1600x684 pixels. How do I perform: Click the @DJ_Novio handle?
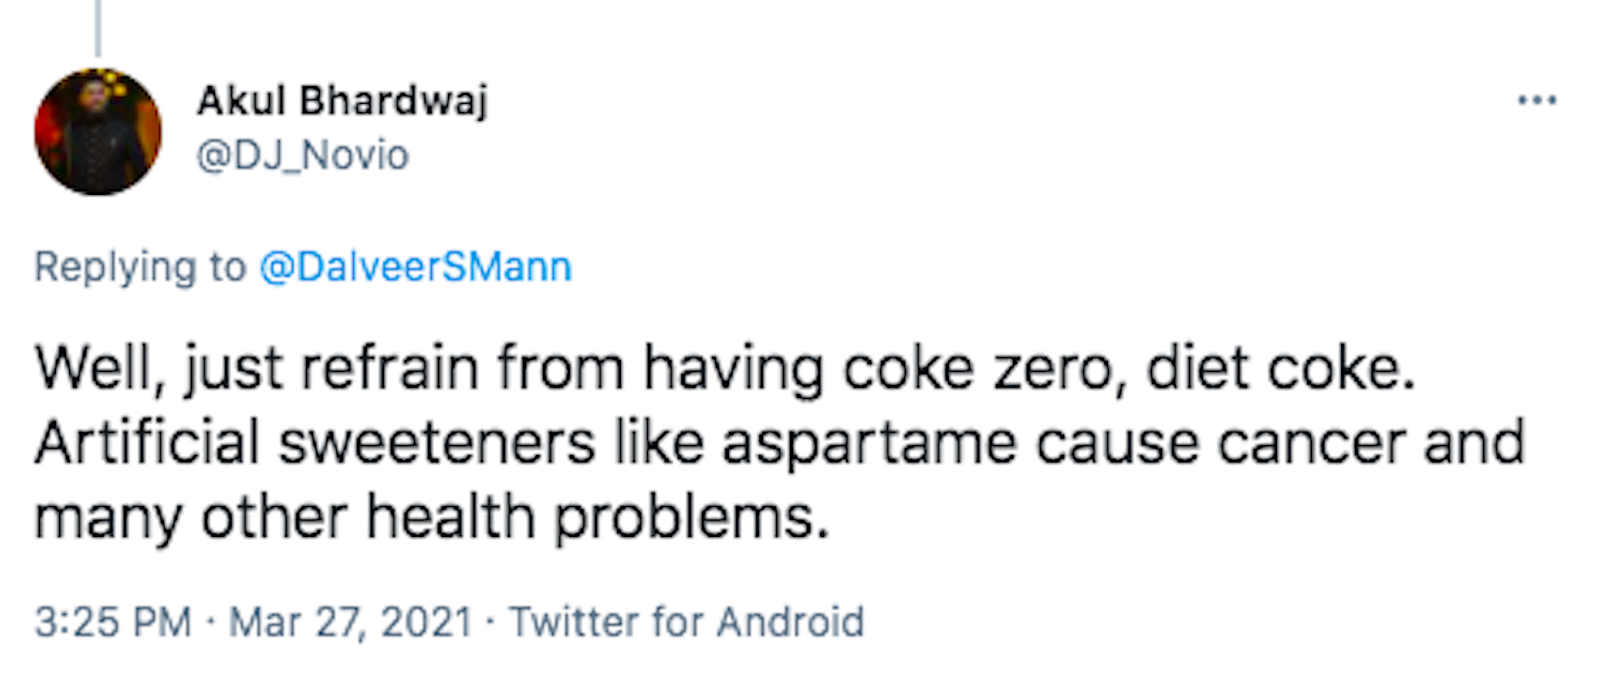click(303, 155)
